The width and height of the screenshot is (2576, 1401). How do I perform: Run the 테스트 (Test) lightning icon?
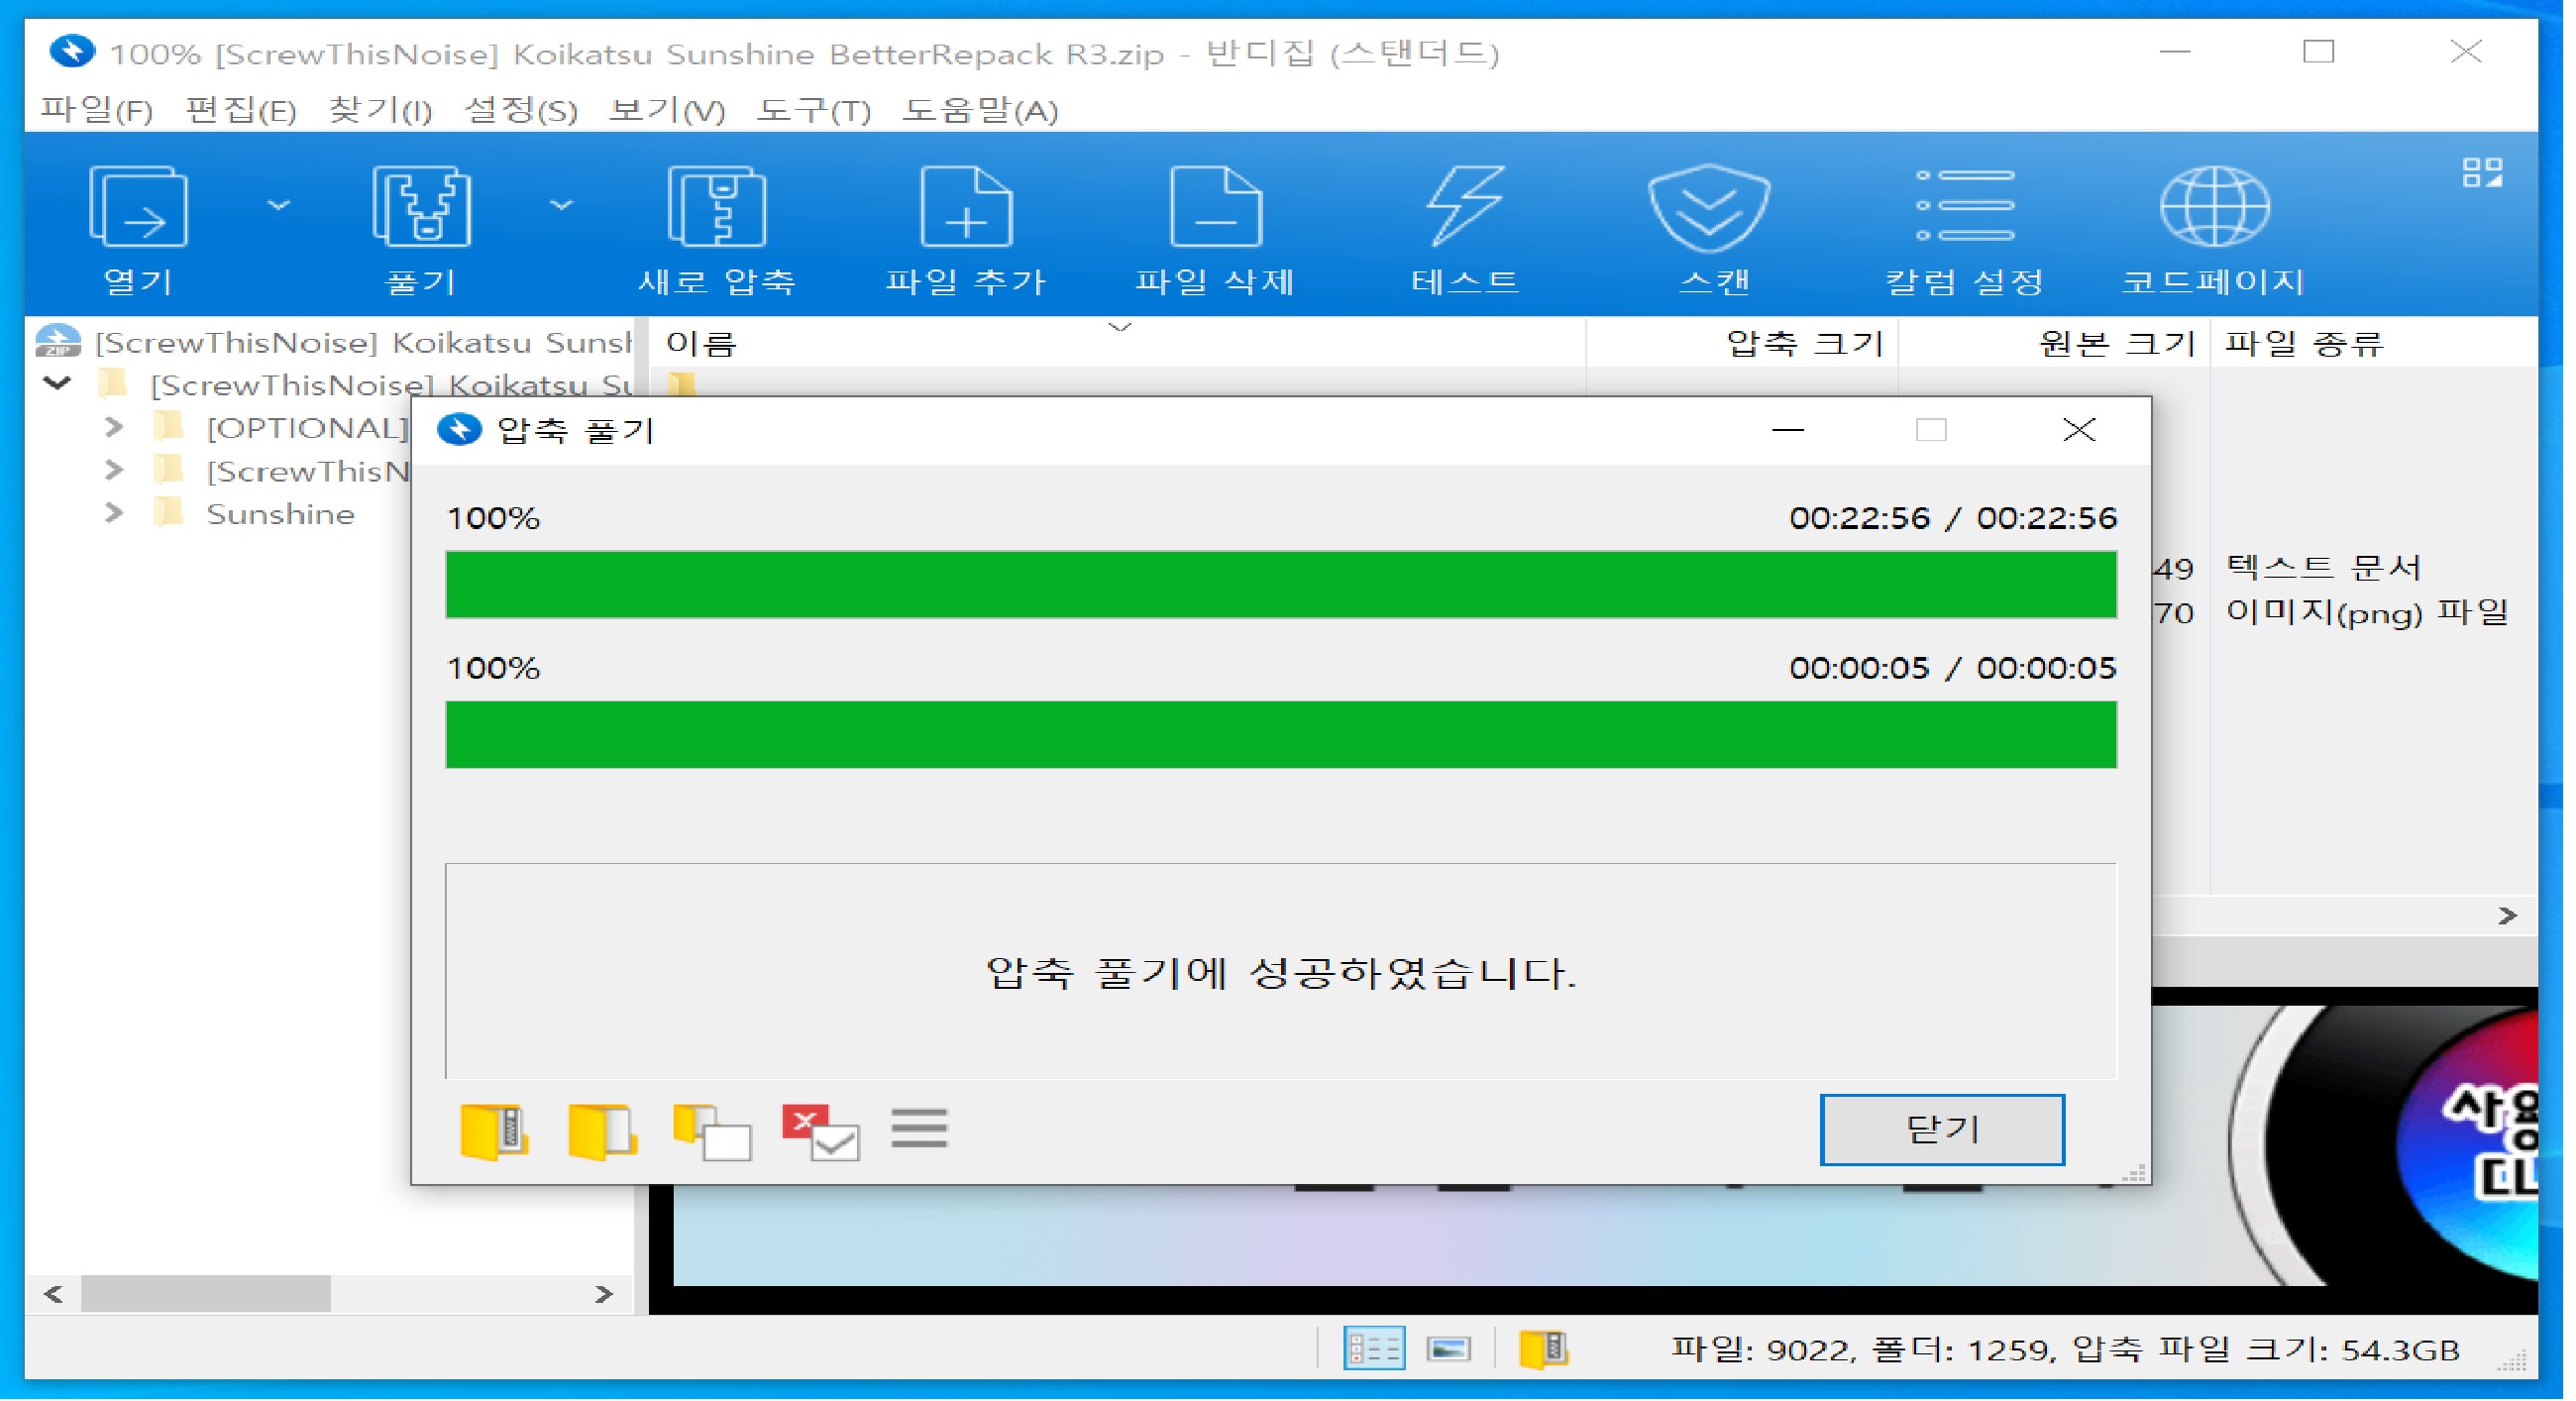1465,207
